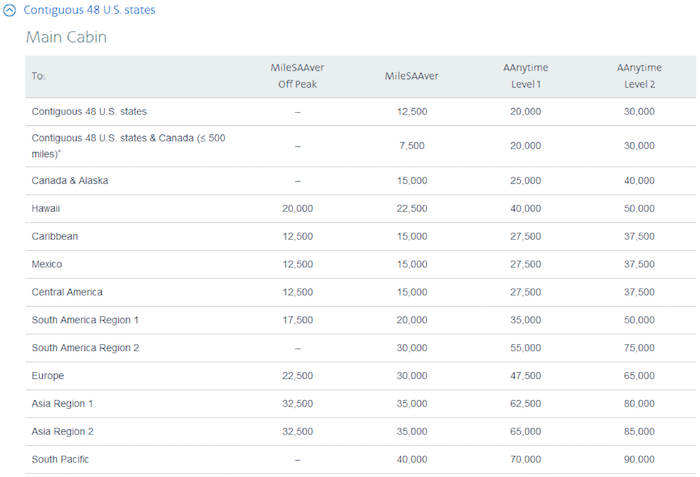Select the Central America row label
700x477 pixels.
(x=67, y=292)
